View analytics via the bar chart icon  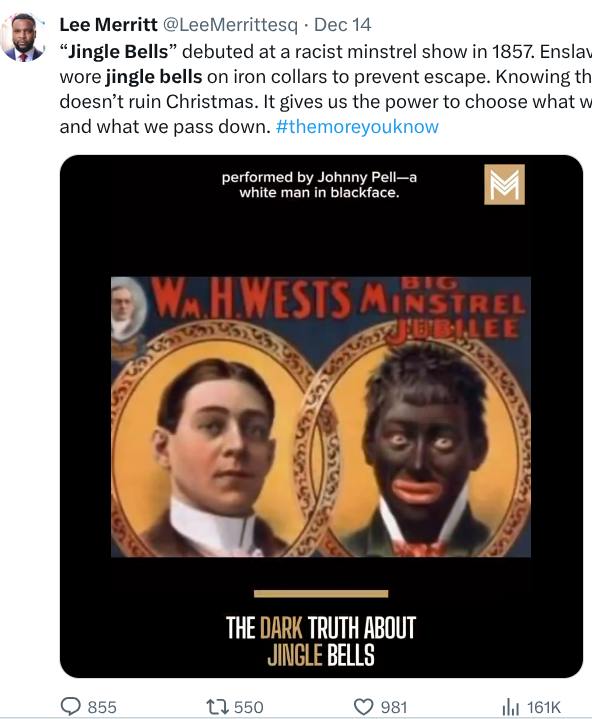click(511, 707)
